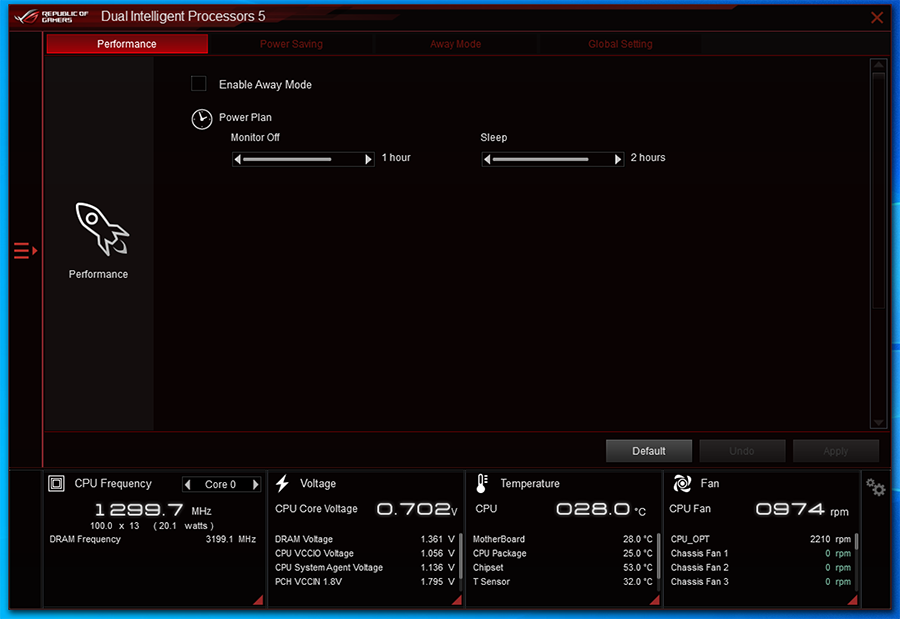
Task: Click the CPU System Agent Voltage row
Action: coord(364,567)
